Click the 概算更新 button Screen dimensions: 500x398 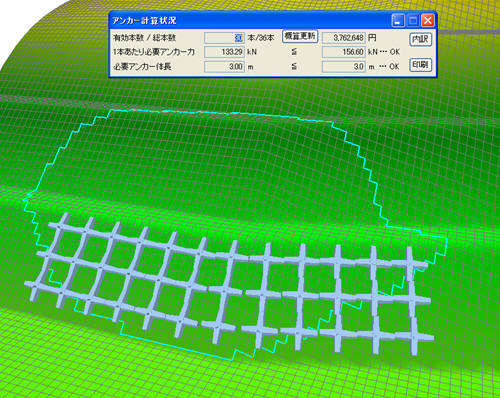click(300, 36)
